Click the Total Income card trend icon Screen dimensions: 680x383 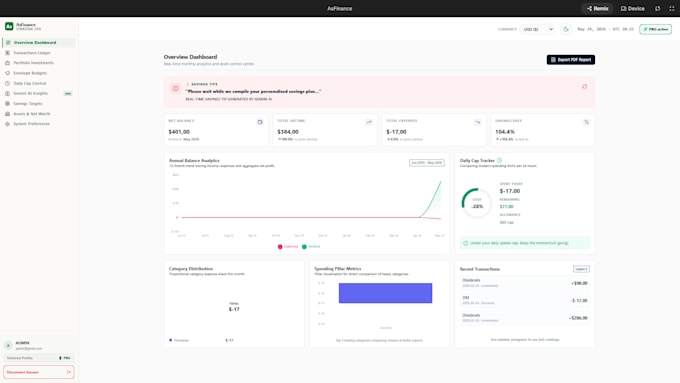[x=369, y=122]
